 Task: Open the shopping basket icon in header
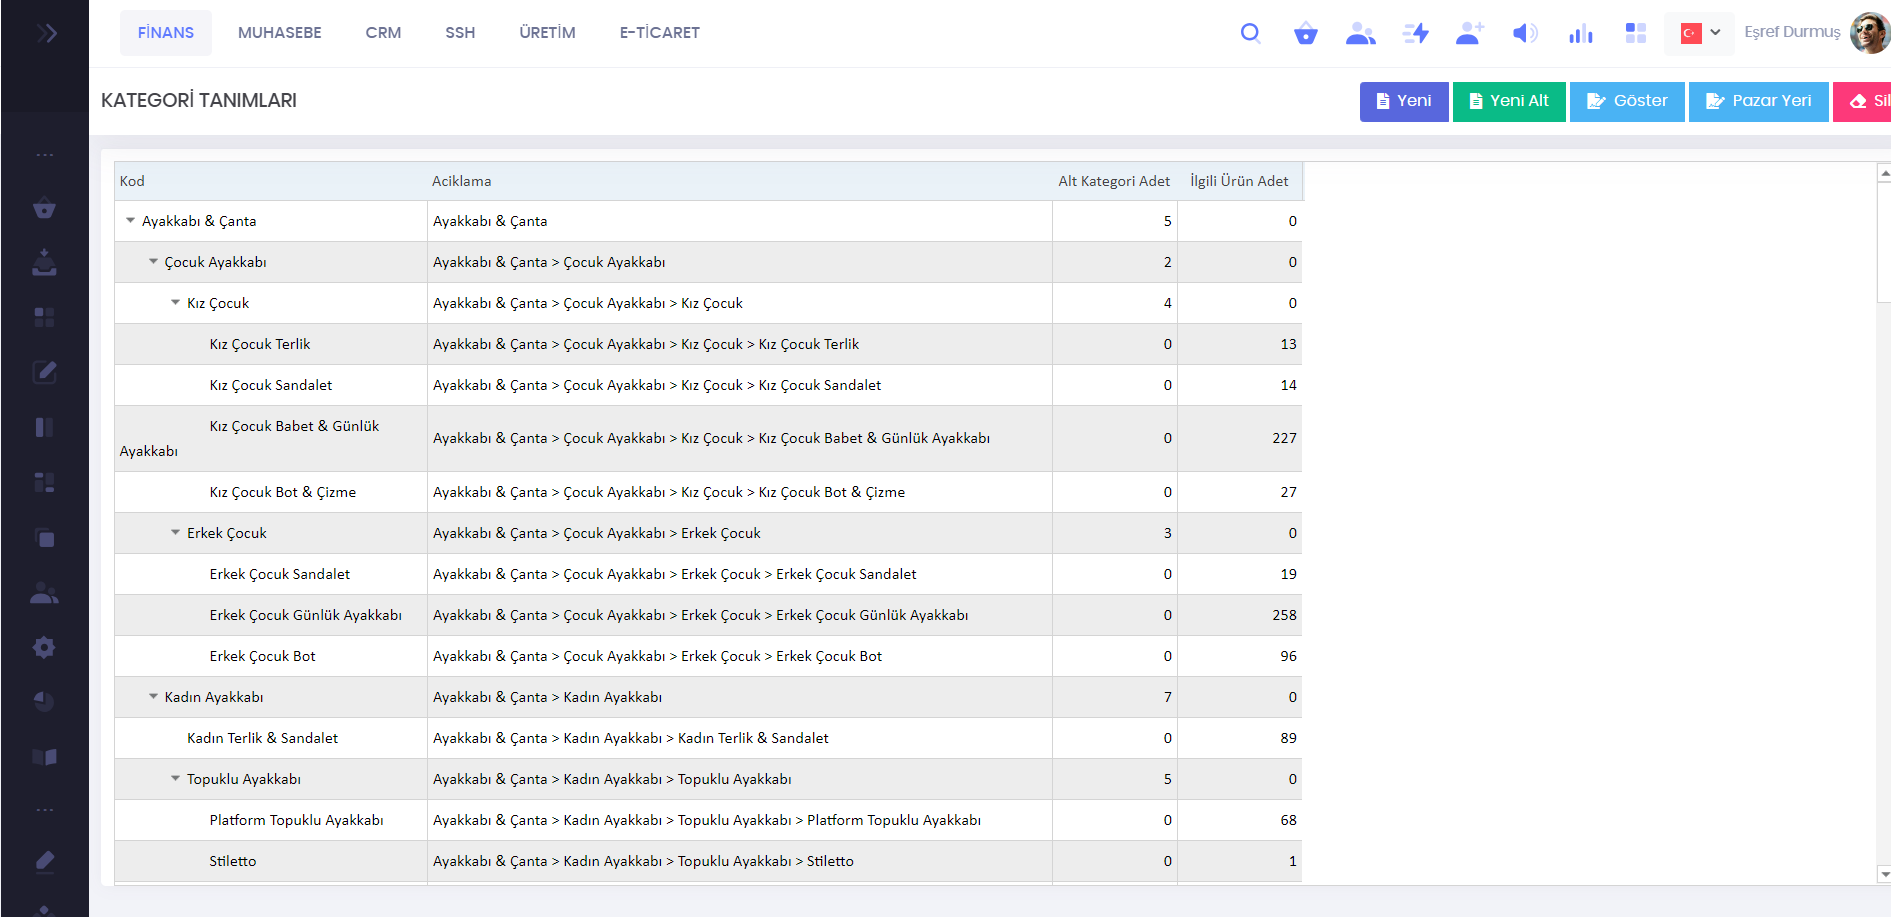click(1305, 34)
